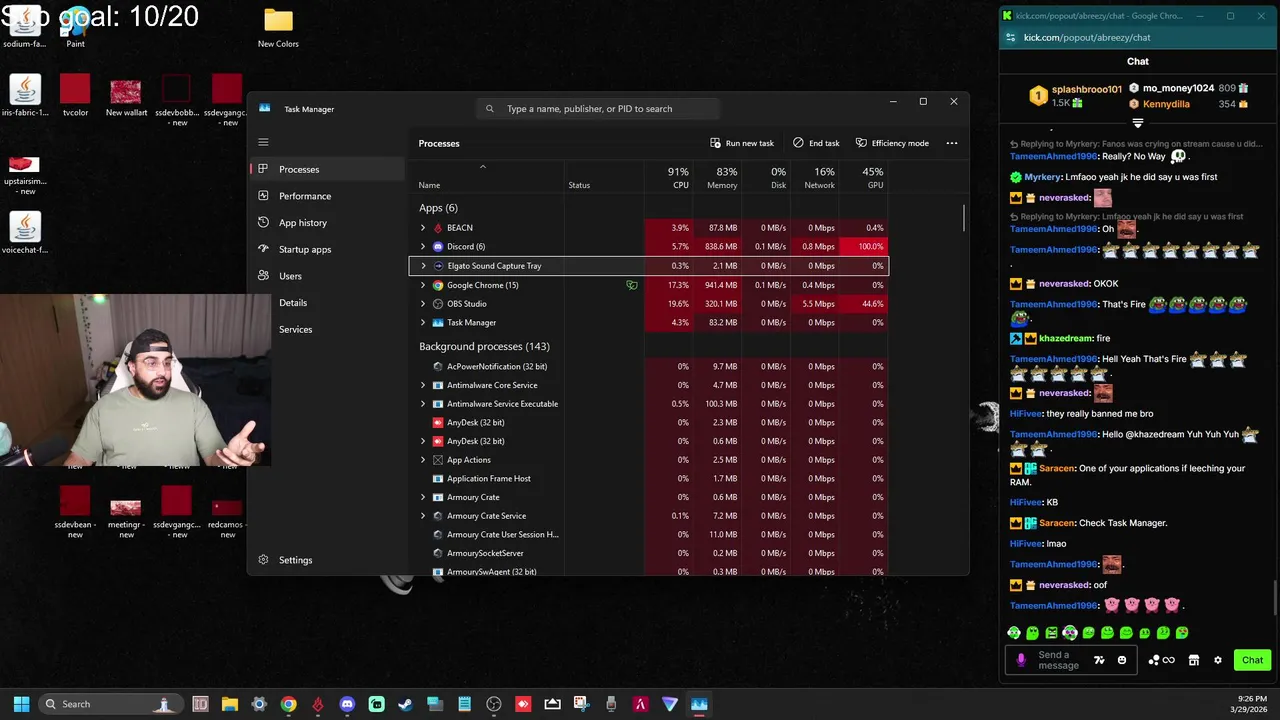The height and width of the screenshot is (720, 1280).
Task: Open File Explorer from taskbar
Action: click(229, 704)
